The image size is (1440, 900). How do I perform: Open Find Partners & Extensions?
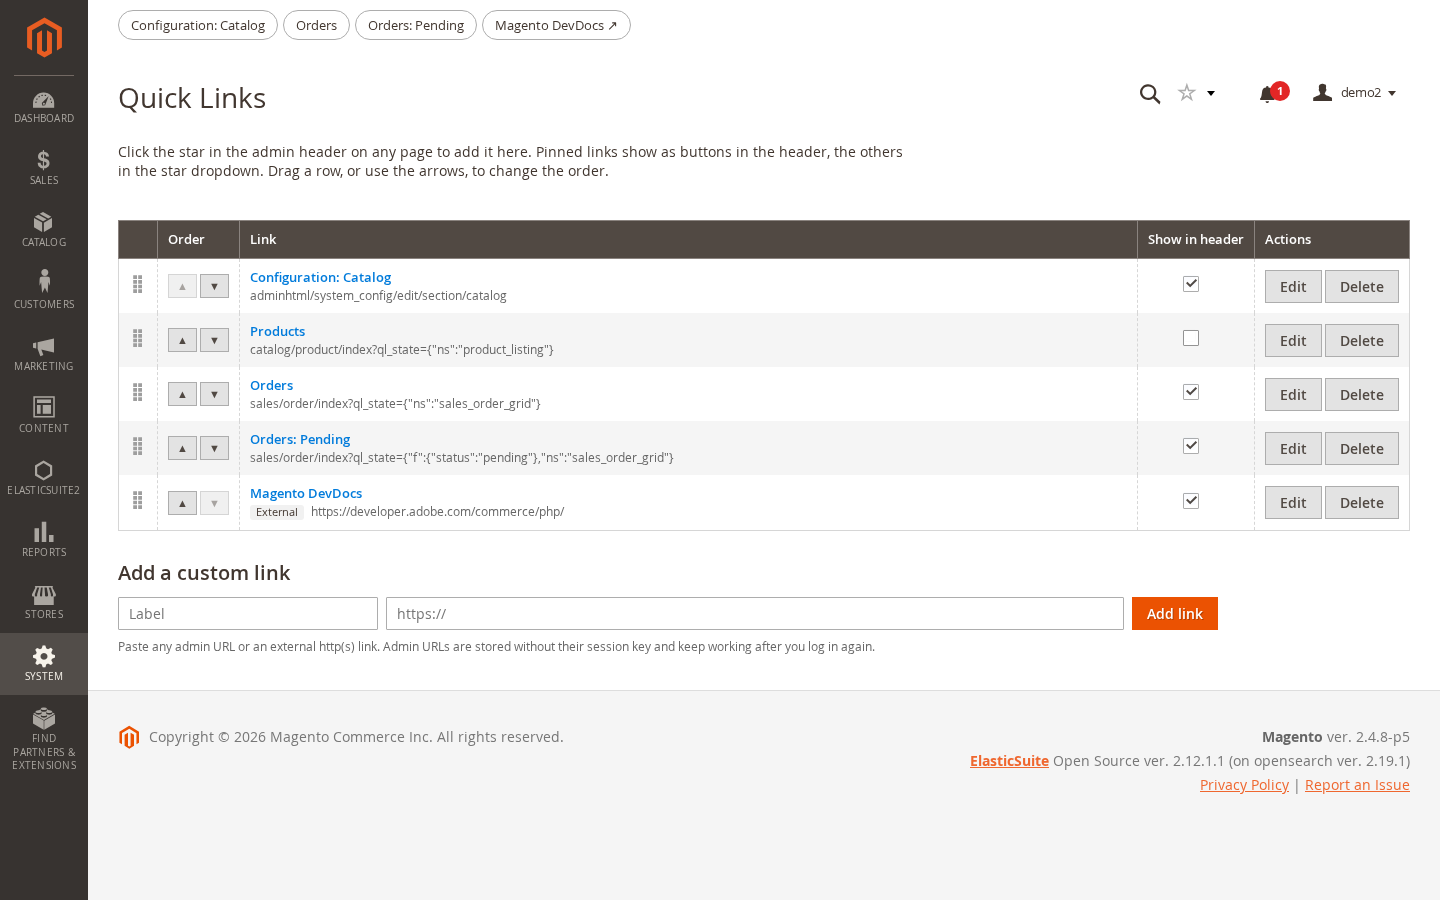pyautogui.click(x=44, y=738)
